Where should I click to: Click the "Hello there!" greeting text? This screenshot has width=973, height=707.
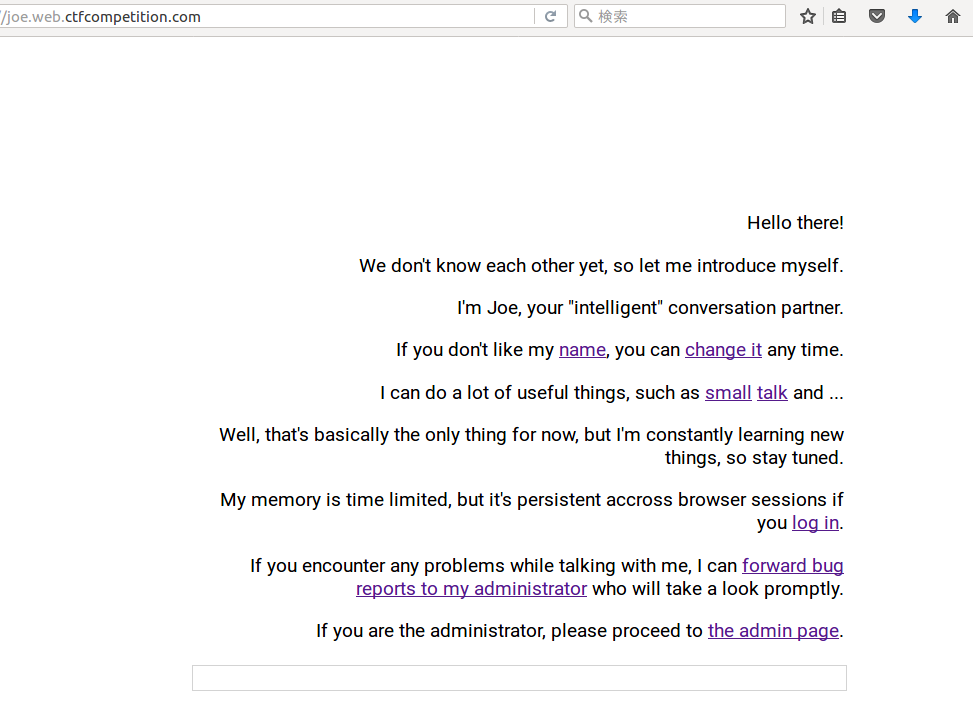pos(795,223)
